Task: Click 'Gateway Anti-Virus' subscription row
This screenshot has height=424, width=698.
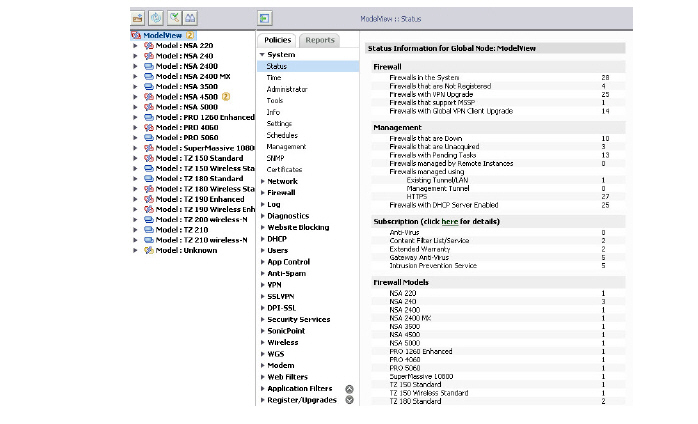Action: coord(498,257)
